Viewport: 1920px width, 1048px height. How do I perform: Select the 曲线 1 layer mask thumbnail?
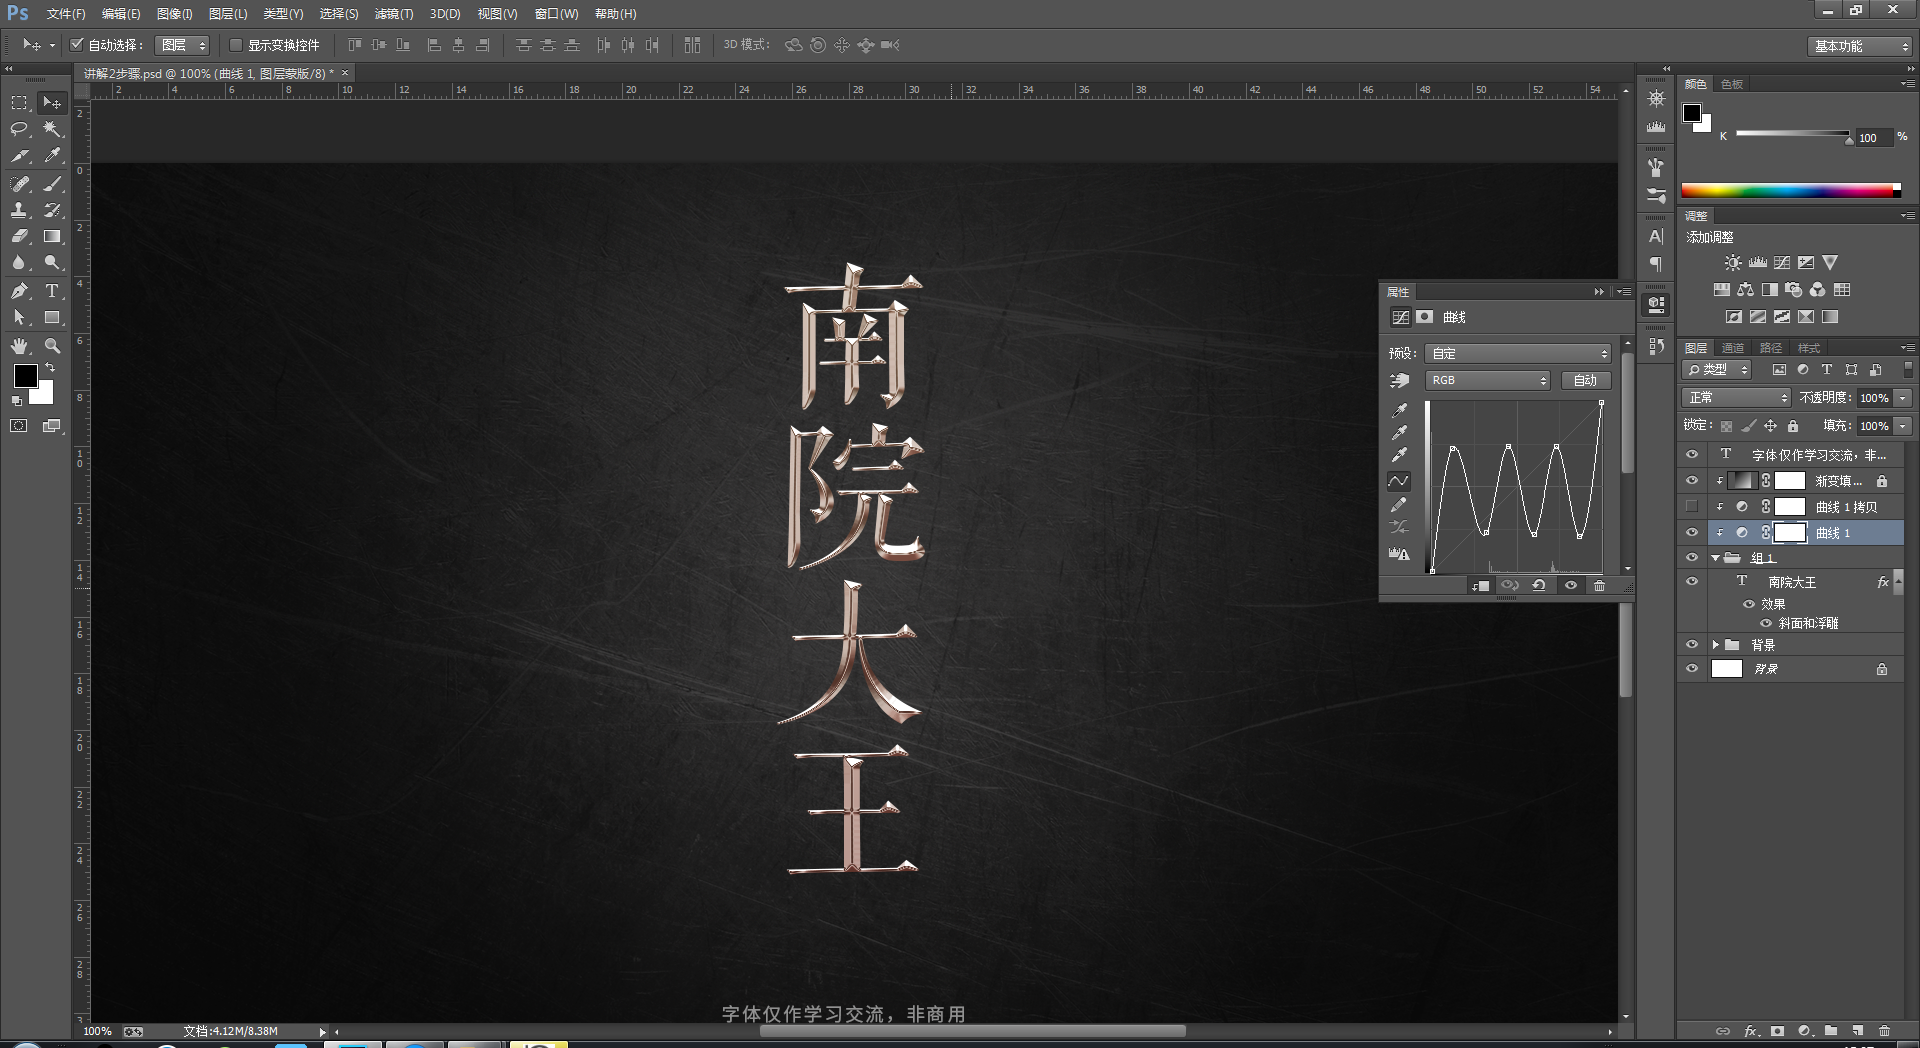pyautogui.click(x=1790, y=533)
